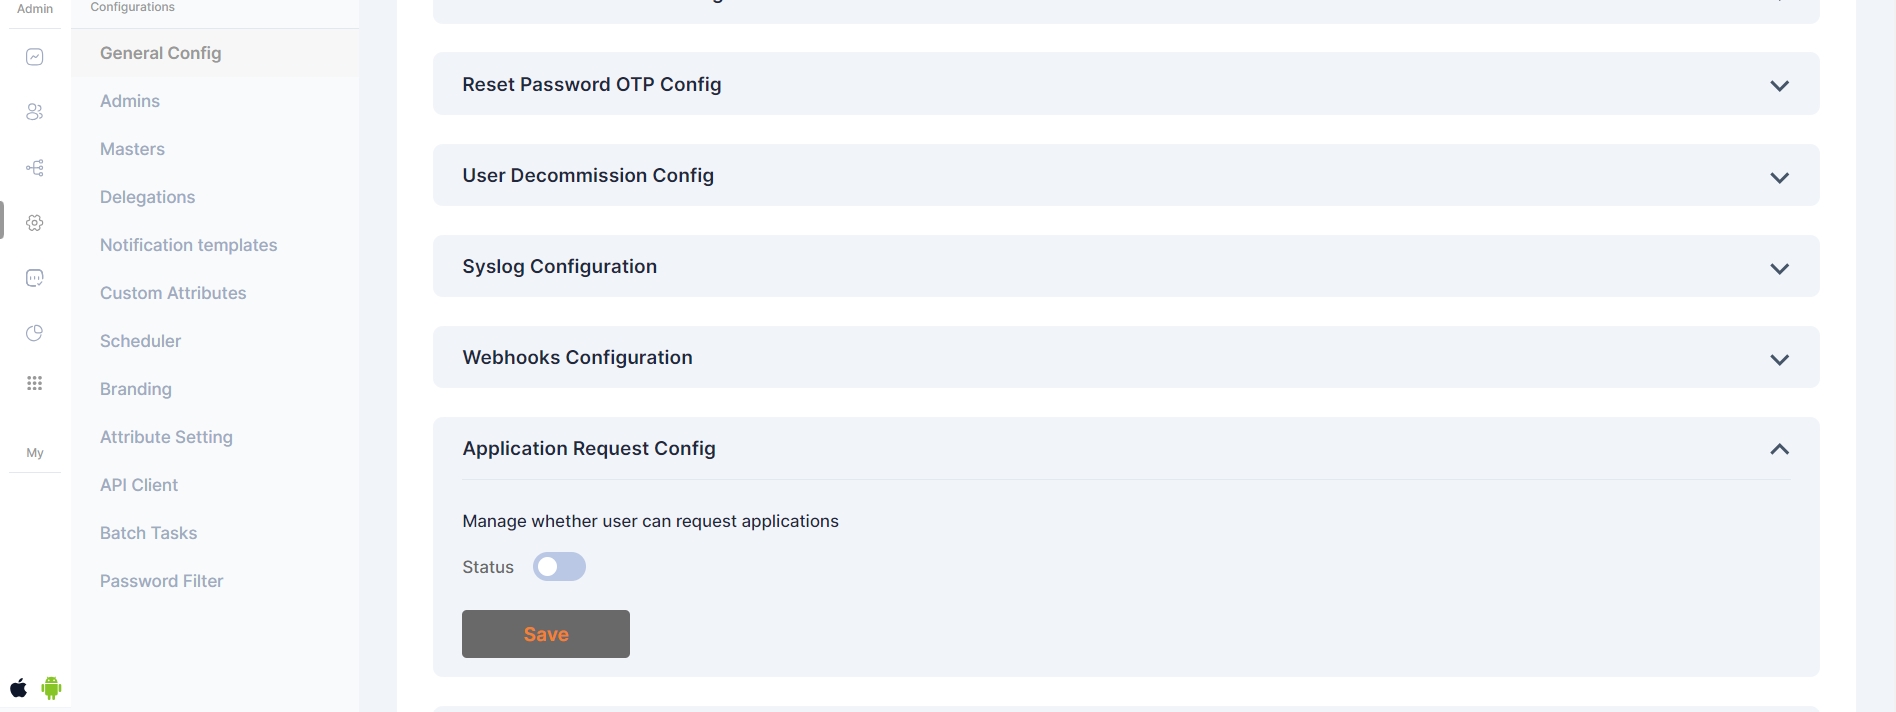Click the Android app download icon
The image size is (1896, 712).
(51, 688)
